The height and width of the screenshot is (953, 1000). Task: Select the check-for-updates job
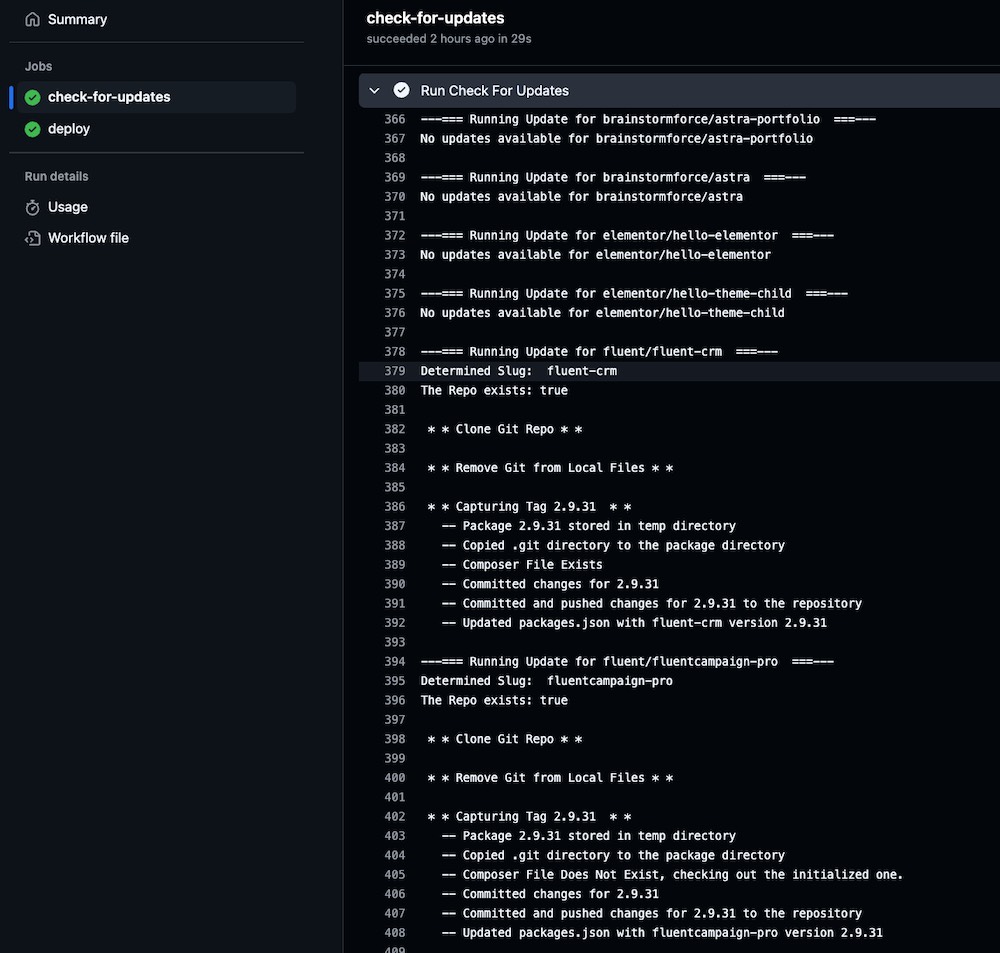click(x=156, y=97)
